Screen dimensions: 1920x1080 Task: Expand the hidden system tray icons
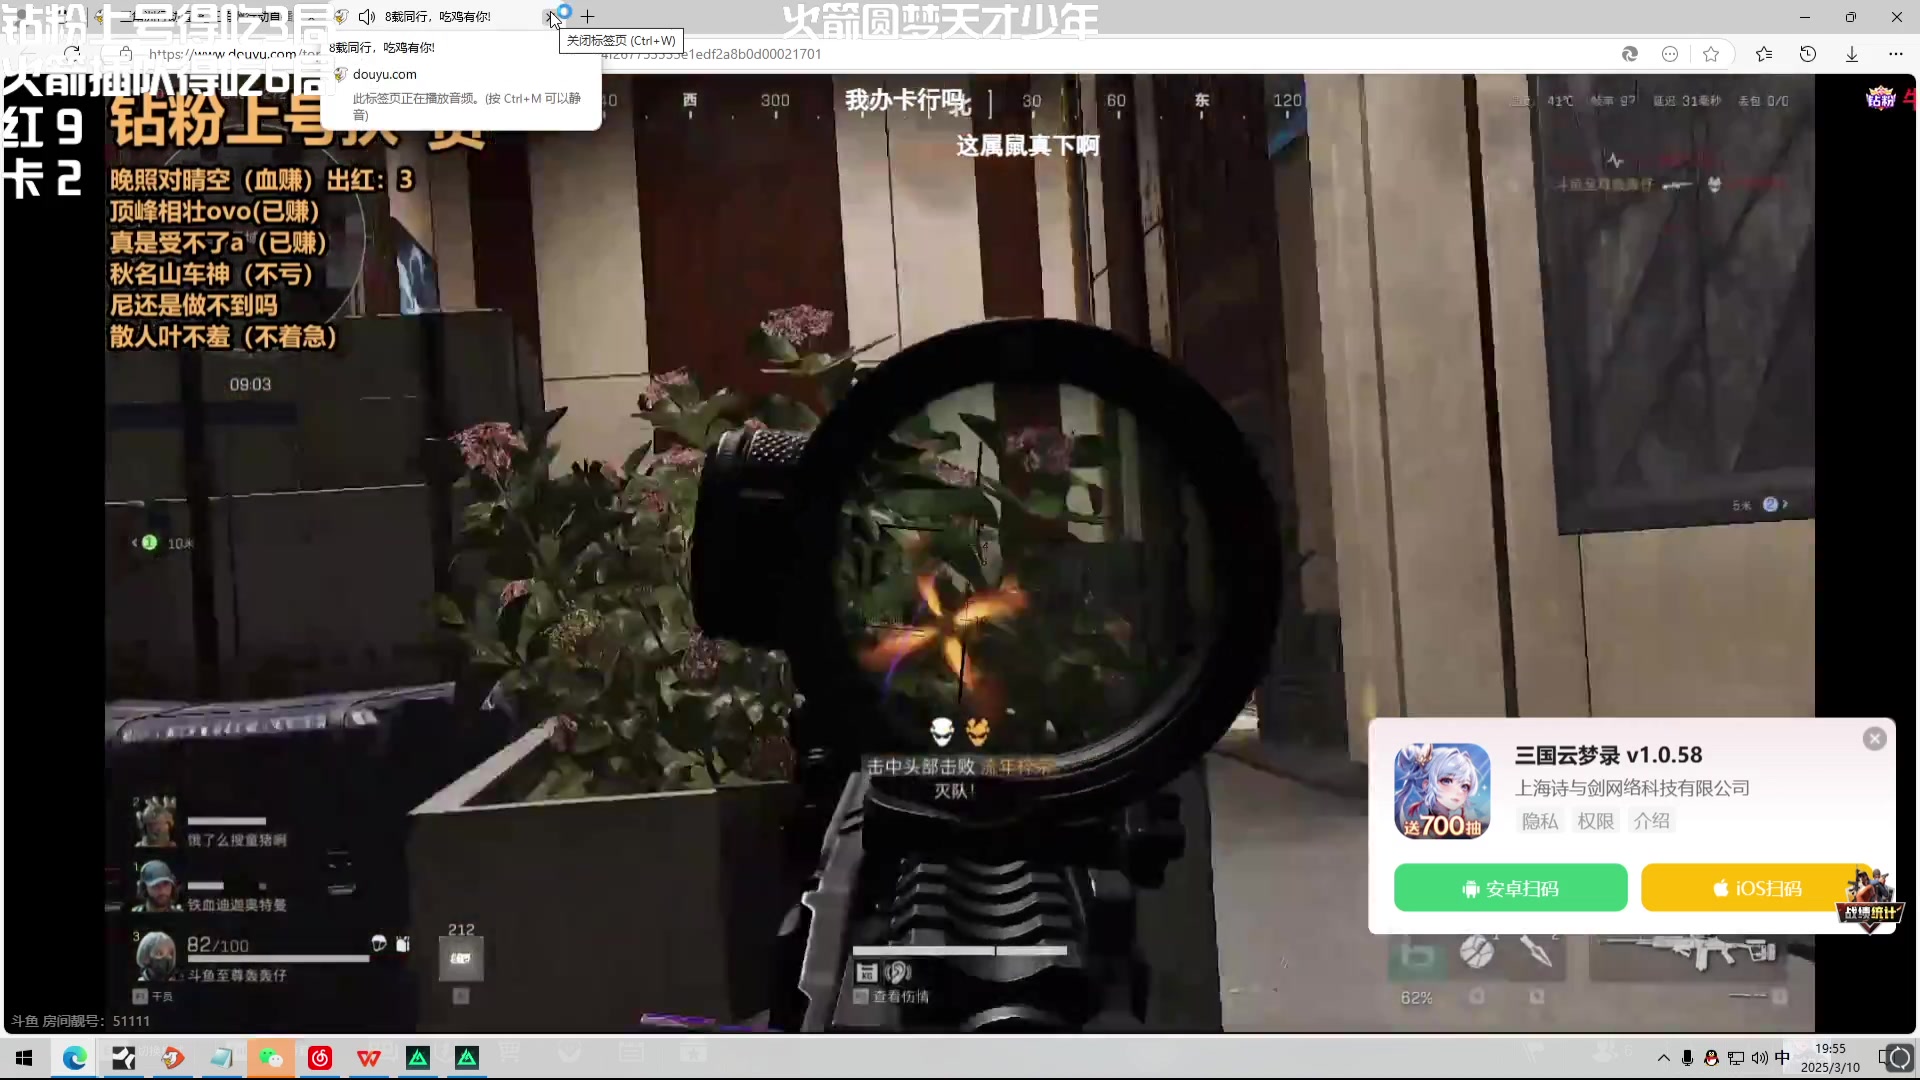click(1663, 1058)
